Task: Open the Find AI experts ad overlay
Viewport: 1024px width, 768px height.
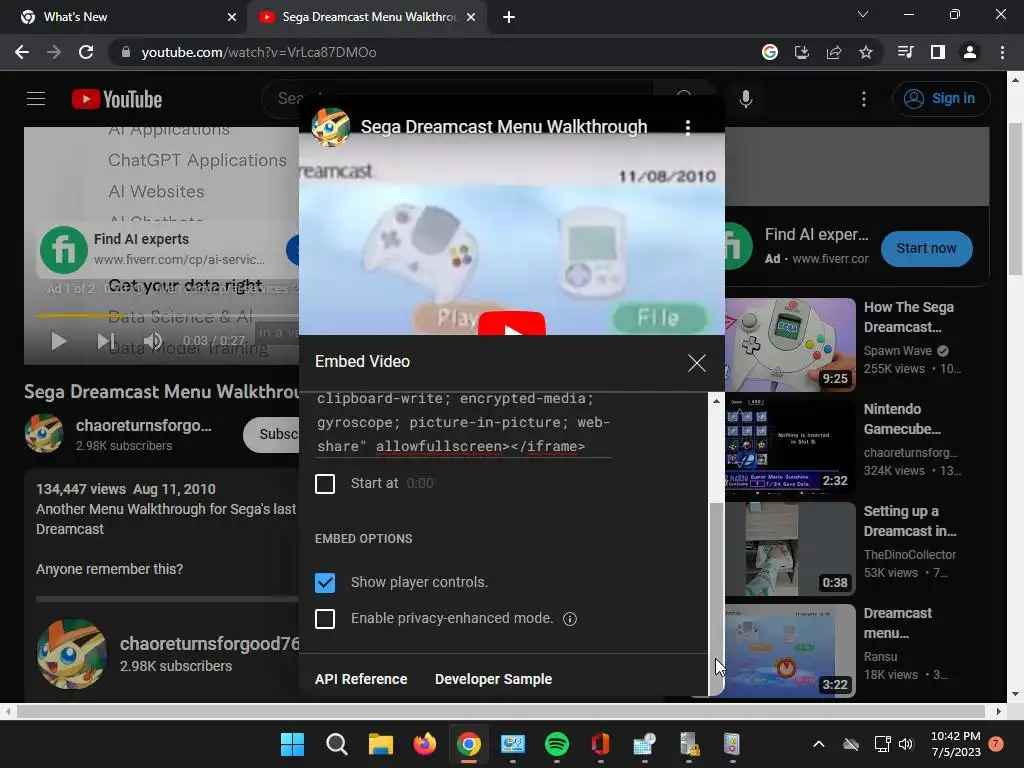Action: (x=167, y=249)
